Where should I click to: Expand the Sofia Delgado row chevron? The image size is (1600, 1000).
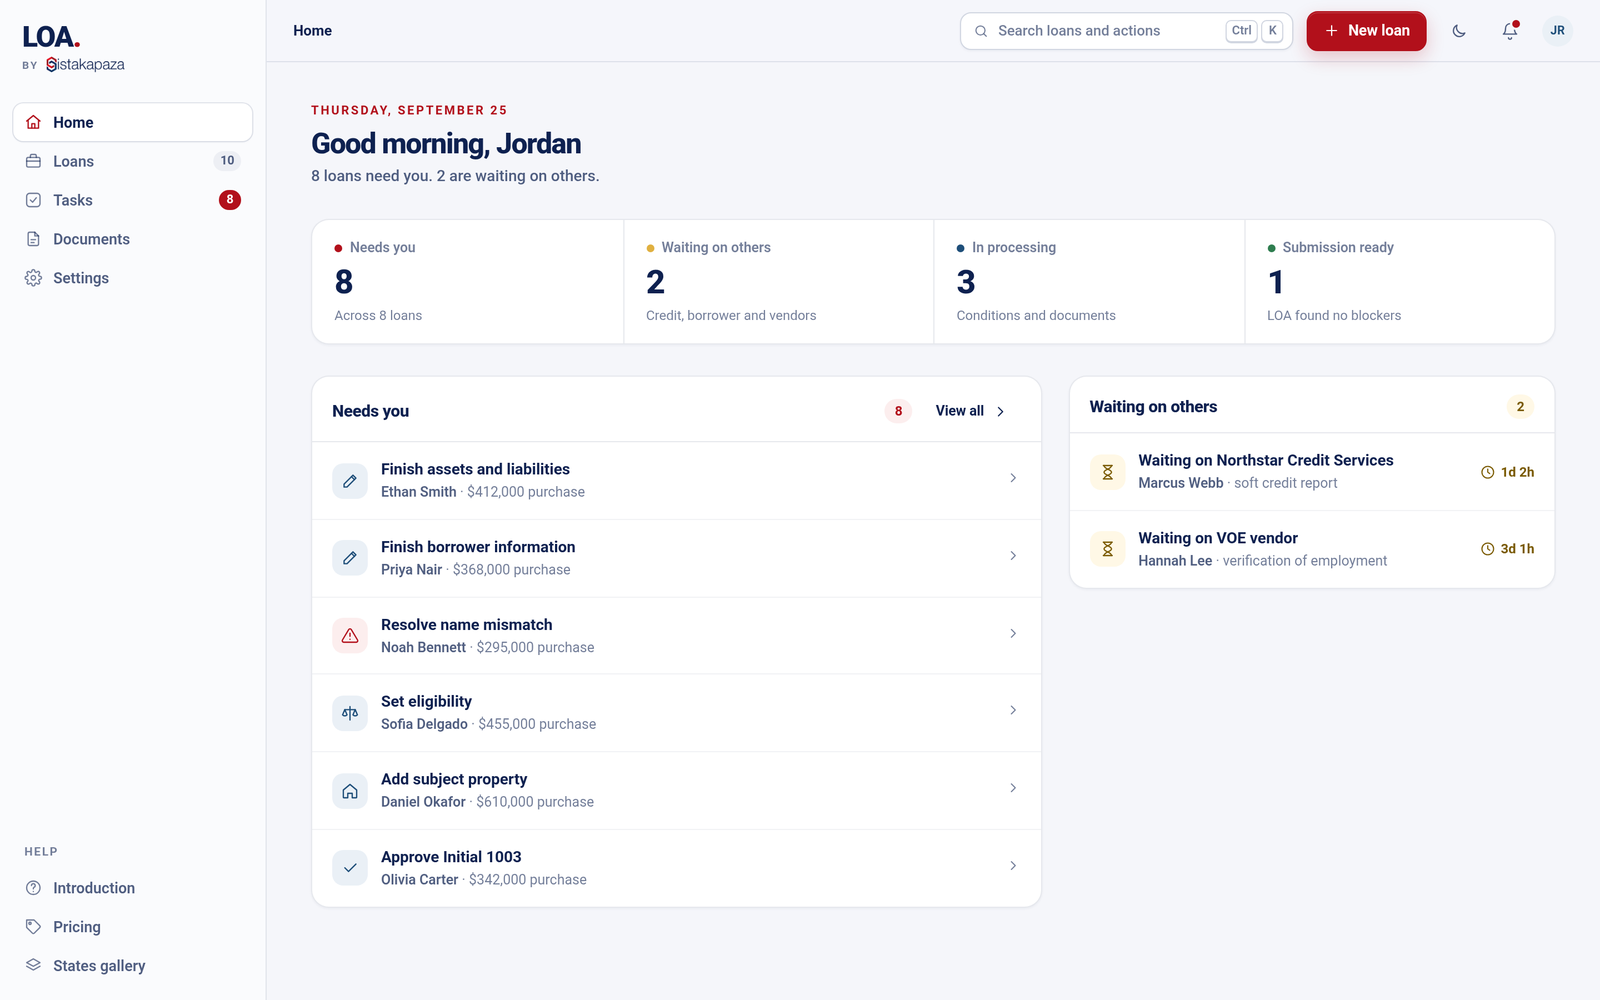tap(1013, 710)
